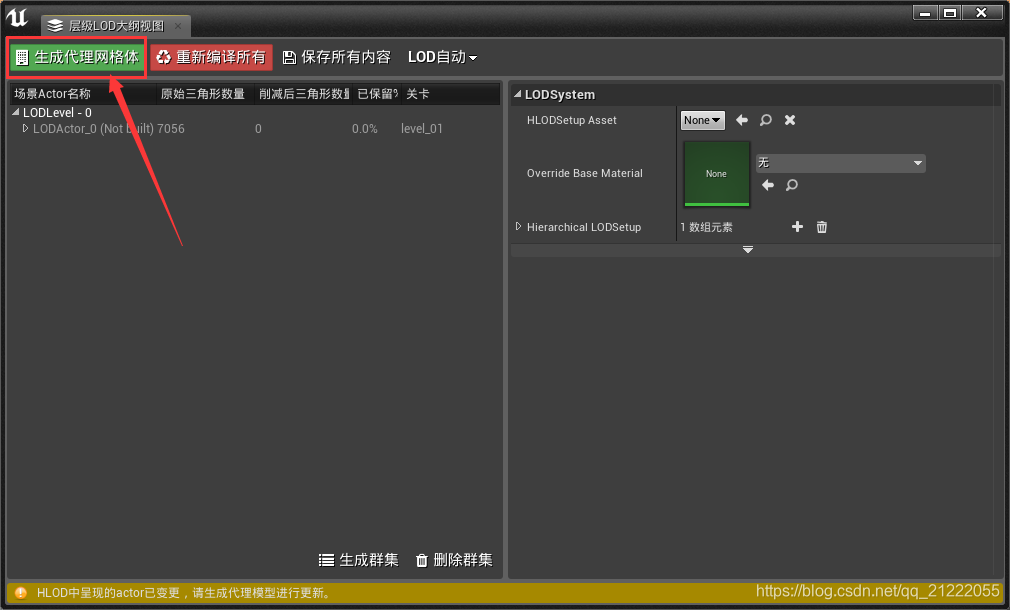Viewport: 1010px width, 610px height.
Task: Click the 删除群集 button
Action: tap(454, 560)
